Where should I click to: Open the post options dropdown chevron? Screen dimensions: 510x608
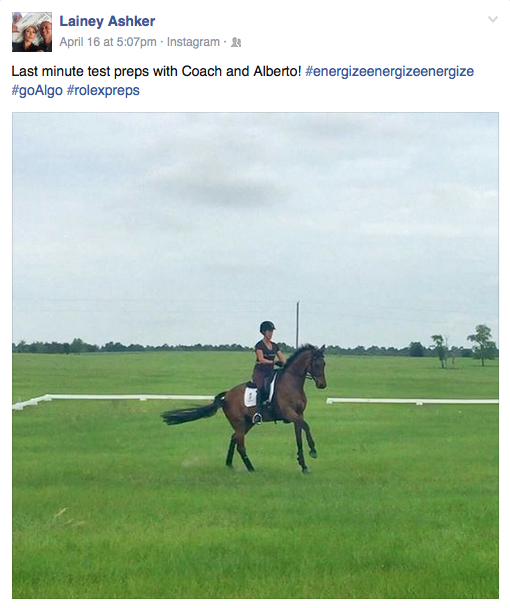click(493, 19)
